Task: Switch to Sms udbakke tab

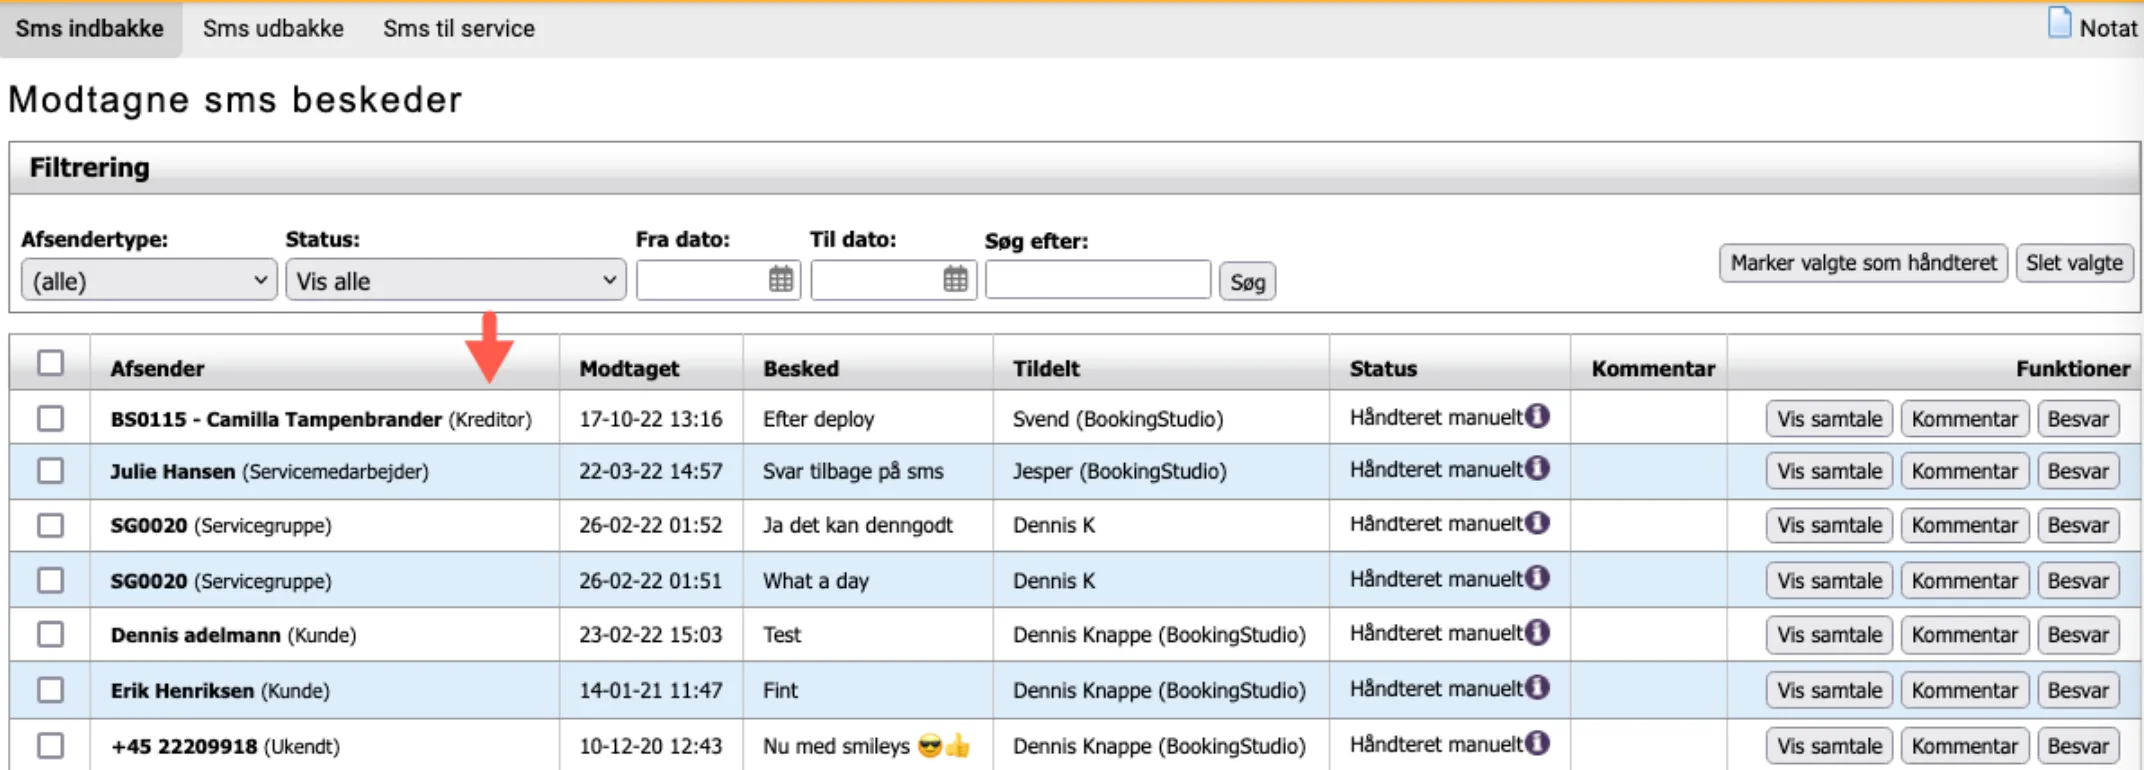Action: 273,29
